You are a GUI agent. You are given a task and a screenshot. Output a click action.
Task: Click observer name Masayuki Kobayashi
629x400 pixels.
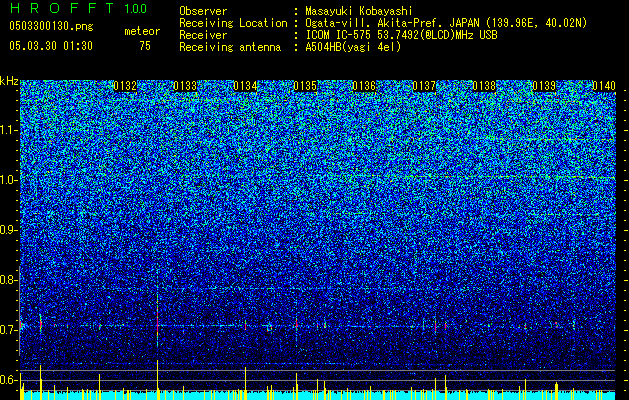[359, 11]
